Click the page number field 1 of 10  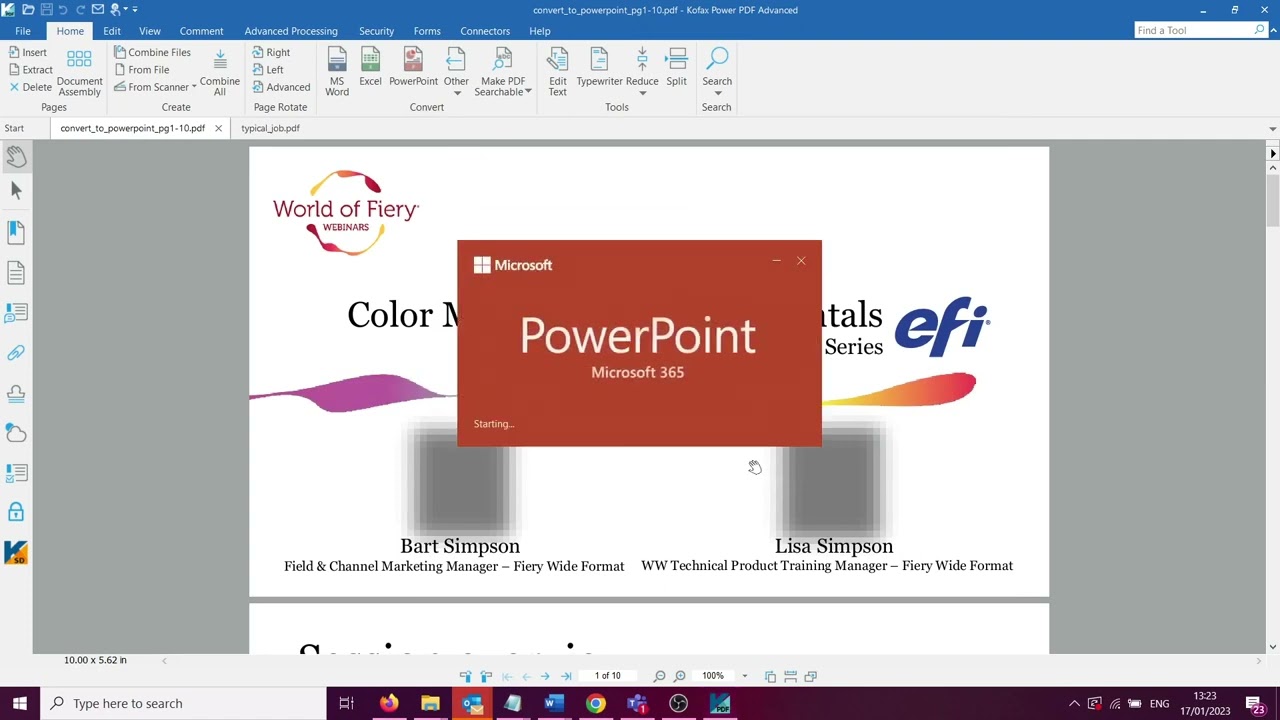click(608, 676)
